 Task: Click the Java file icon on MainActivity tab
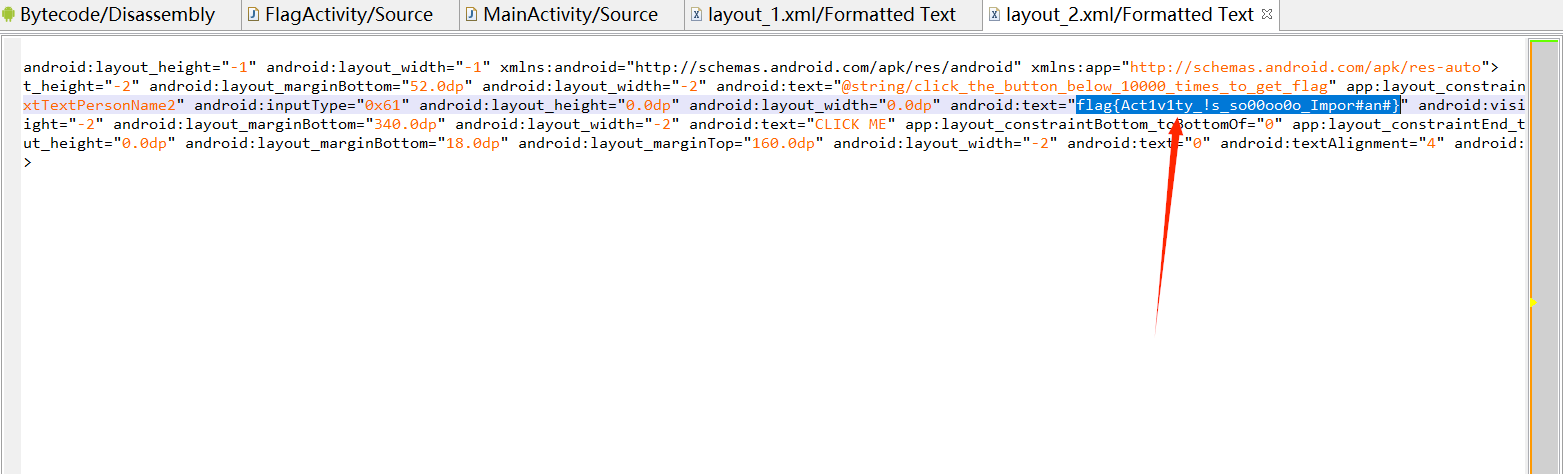(x=471, y=15)
